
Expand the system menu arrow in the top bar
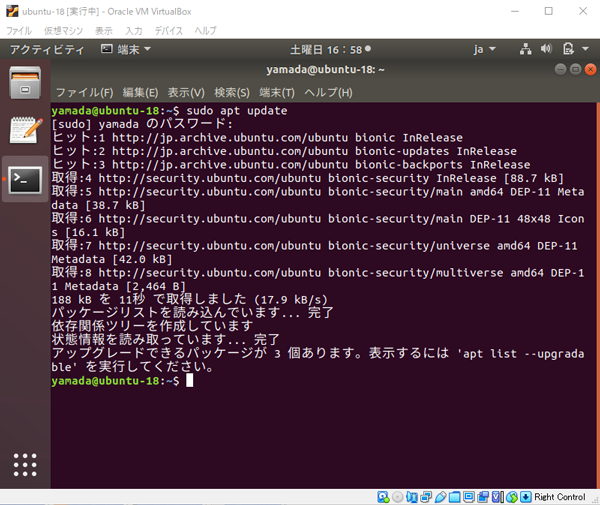(585, 49)
